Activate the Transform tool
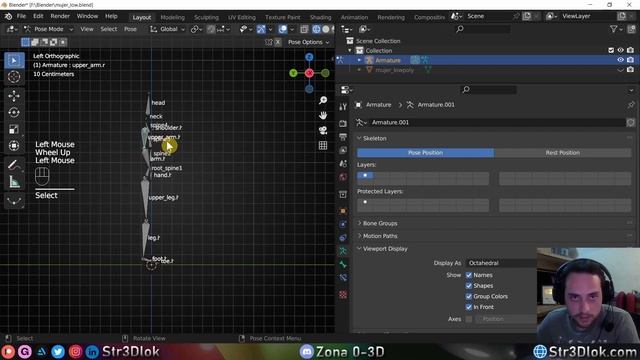The width and height of the screenshot is (640, 360). pyautogui.click(x=14, y=146)
